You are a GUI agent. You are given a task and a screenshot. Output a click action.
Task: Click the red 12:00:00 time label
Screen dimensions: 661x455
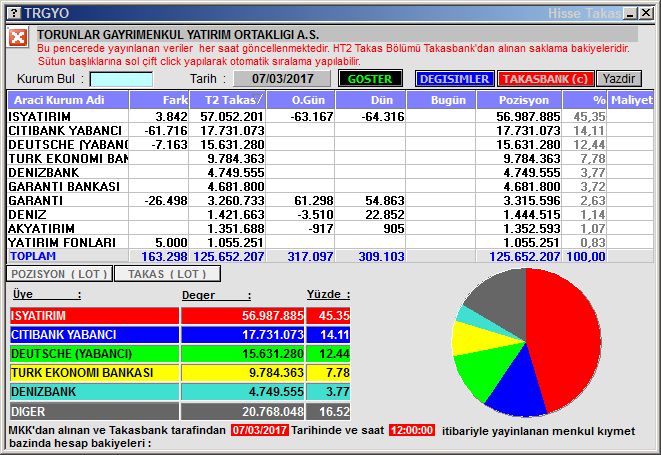pyautogui.click(x=412, y=430)
